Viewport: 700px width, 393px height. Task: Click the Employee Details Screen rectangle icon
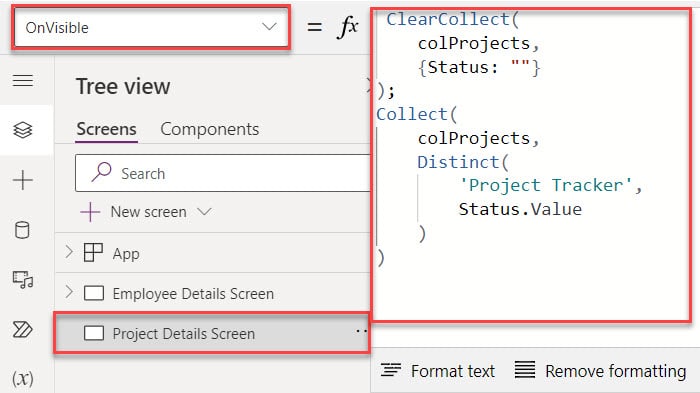click(x=94, y=293)
